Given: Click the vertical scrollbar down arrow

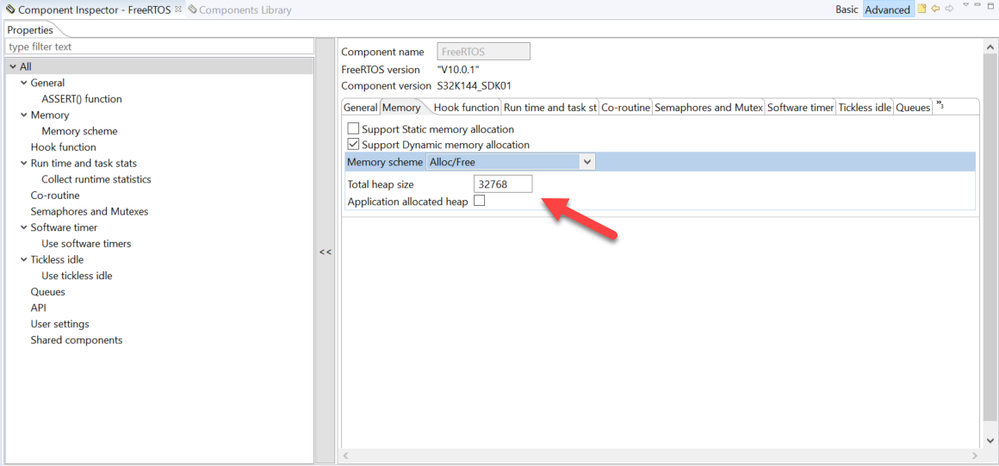Looking at the screenshot, I should point(991,441).
